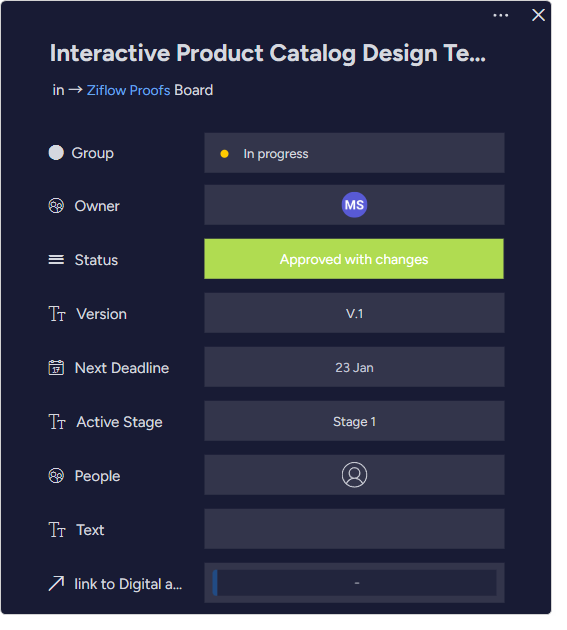Open the Ziflow Proofs board link

[x=129, y=90]
